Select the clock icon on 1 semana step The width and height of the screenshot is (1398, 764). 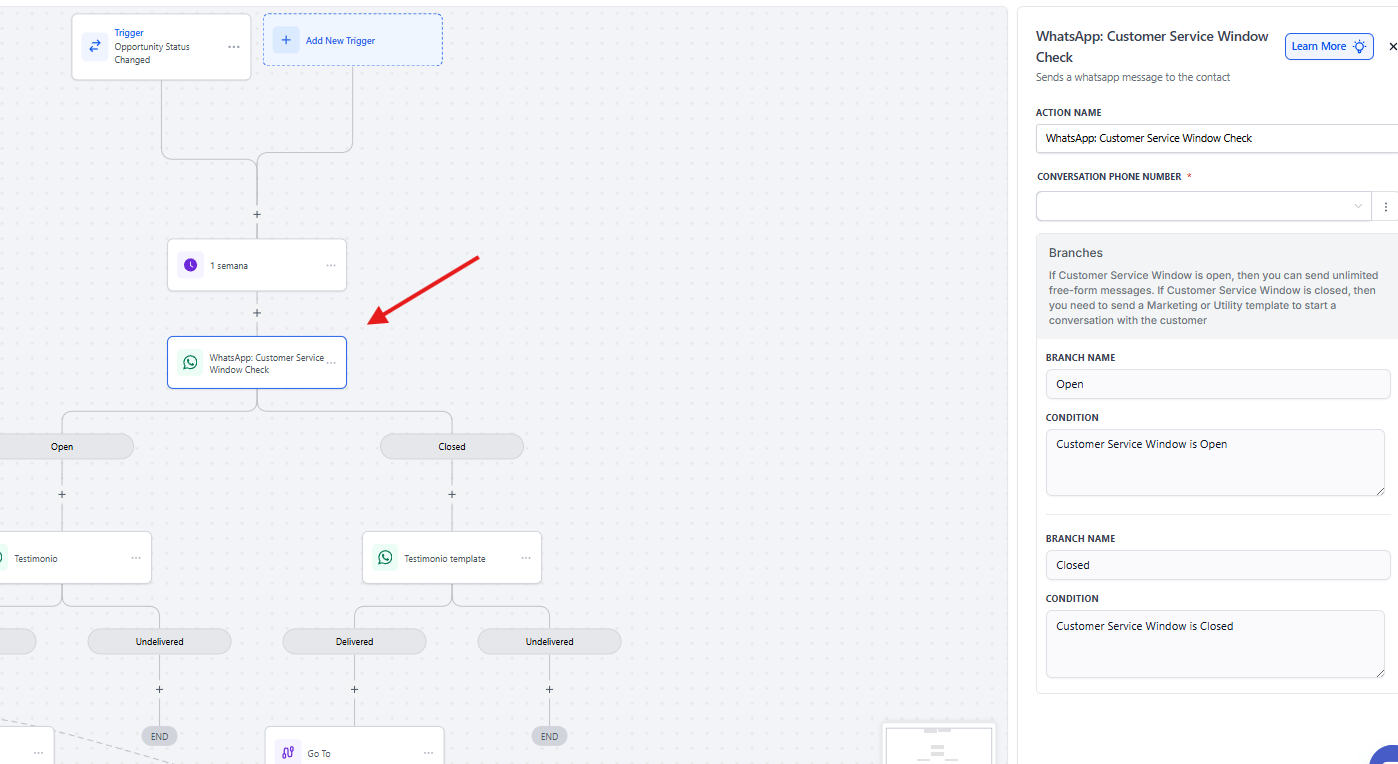pos(190,265)
